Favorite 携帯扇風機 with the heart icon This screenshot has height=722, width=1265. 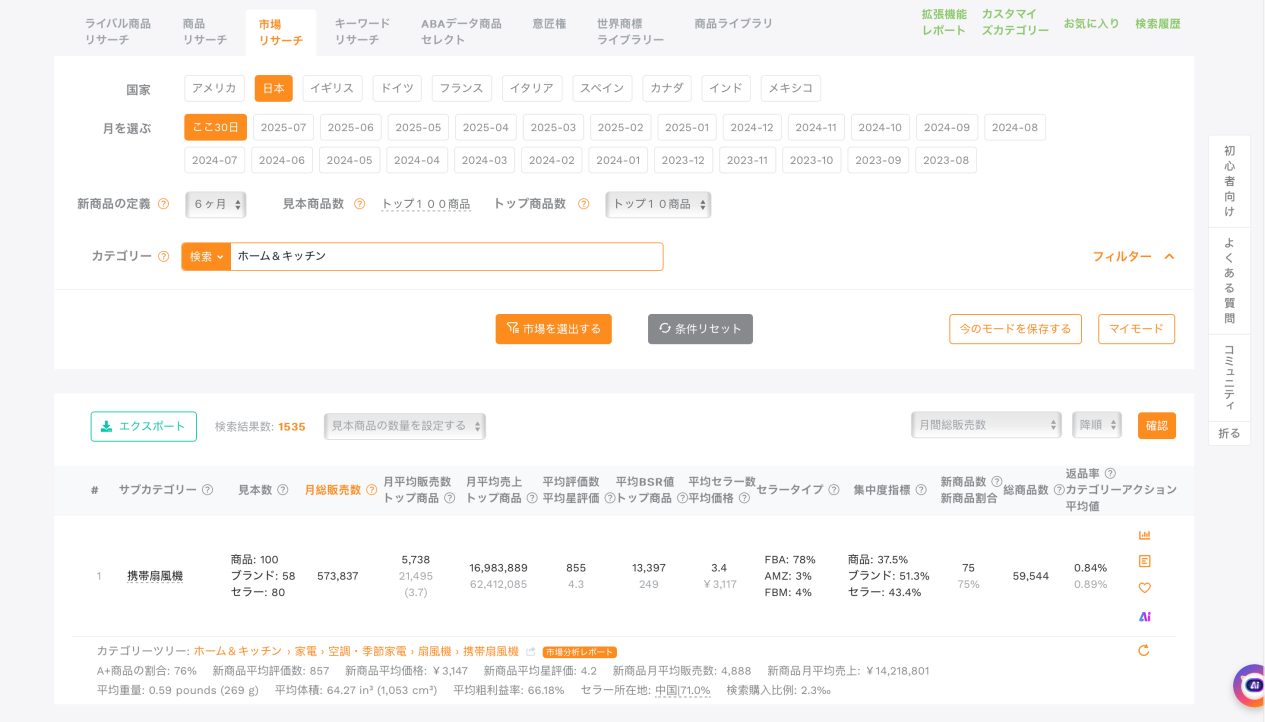[x=1144, y=588]
